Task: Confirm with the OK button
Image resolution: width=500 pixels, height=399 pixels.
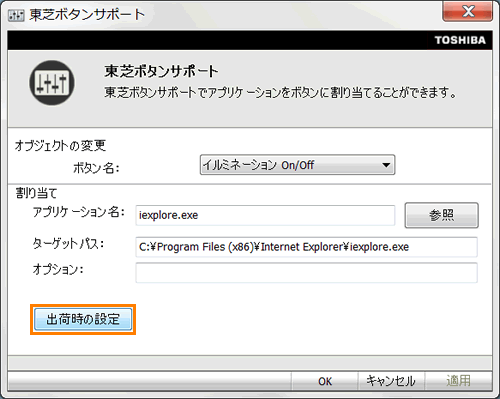Action: [x=325, y=381]
